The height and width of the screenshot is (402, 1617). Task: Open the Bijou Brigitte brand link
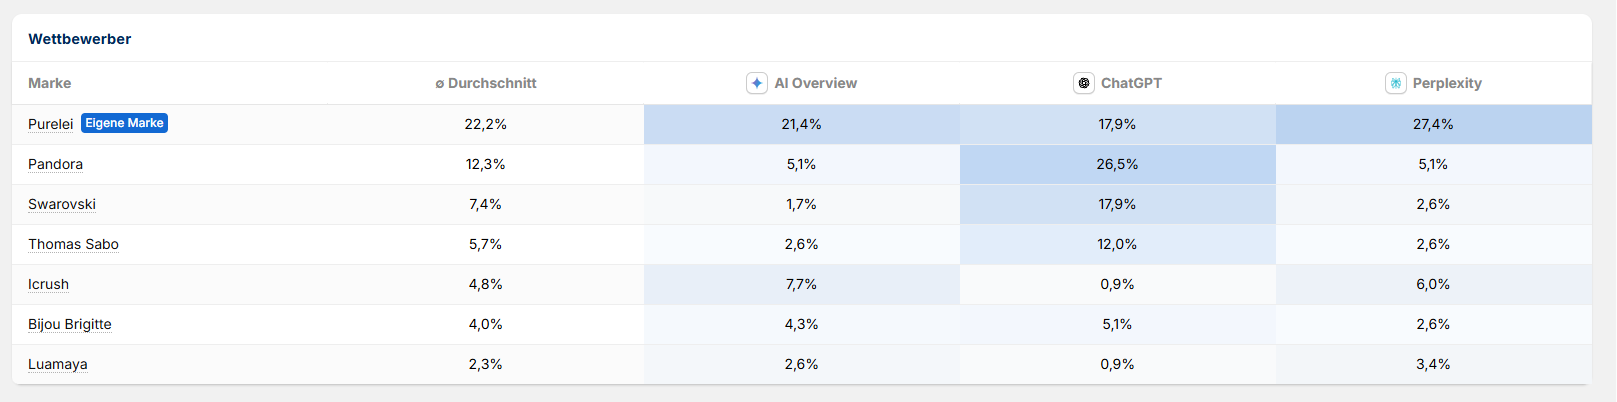(x=70, y=324)
